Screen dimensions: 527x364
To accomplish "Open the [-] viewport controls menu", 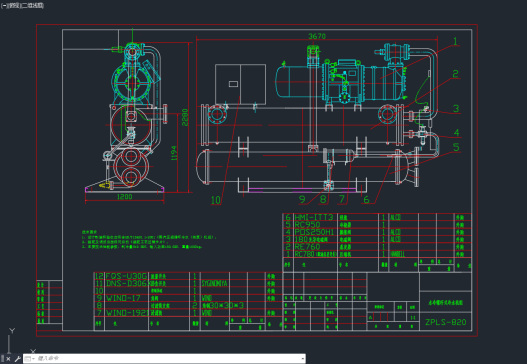I will point(4,6).
